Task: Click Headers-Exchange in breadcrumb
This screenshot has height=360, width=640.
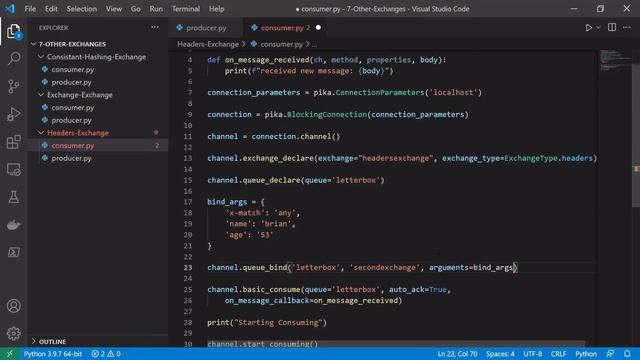Action: coord(208,44)
